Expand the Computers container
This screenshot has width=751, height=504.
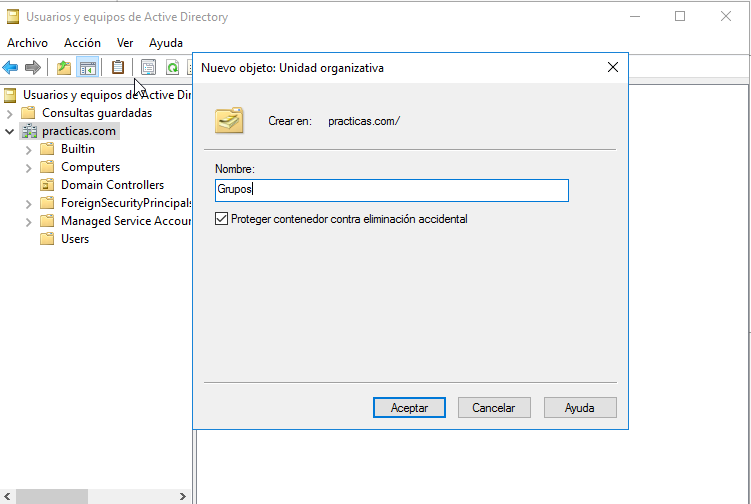(x=28, y=167)
